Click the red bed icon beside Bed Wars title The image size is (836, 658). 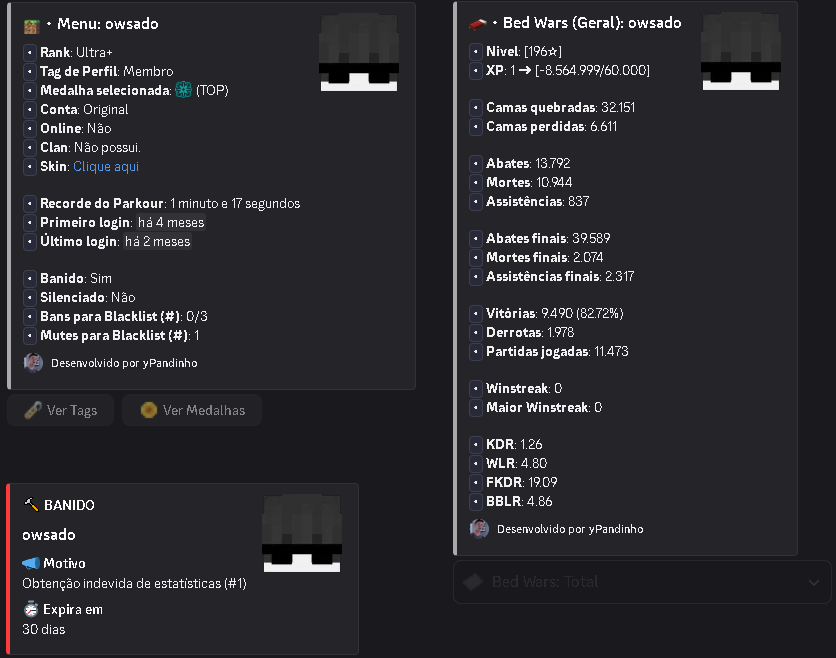pos(477,23)
